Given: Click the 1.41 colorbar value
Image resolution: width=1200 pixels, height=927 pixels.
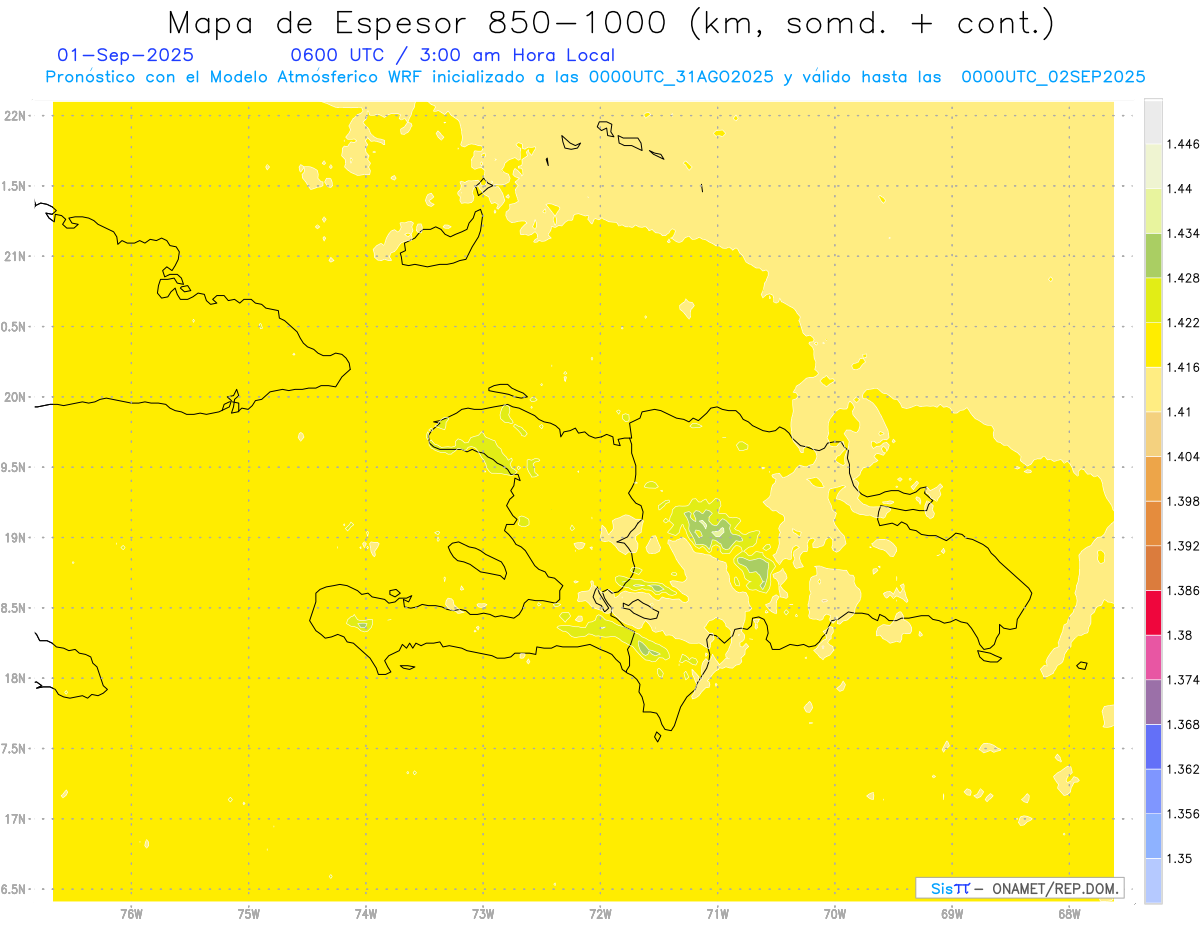Looking at the screenshot, I should click(x=1180, y=412).
